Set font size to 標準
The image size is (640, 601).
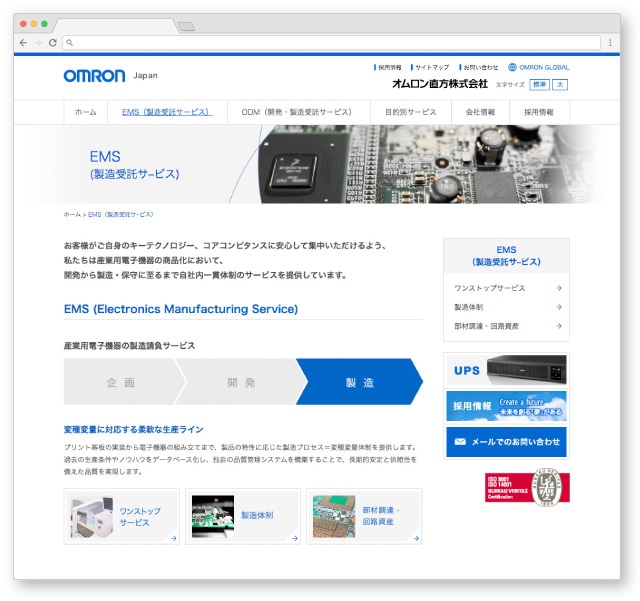coord(539,85)
